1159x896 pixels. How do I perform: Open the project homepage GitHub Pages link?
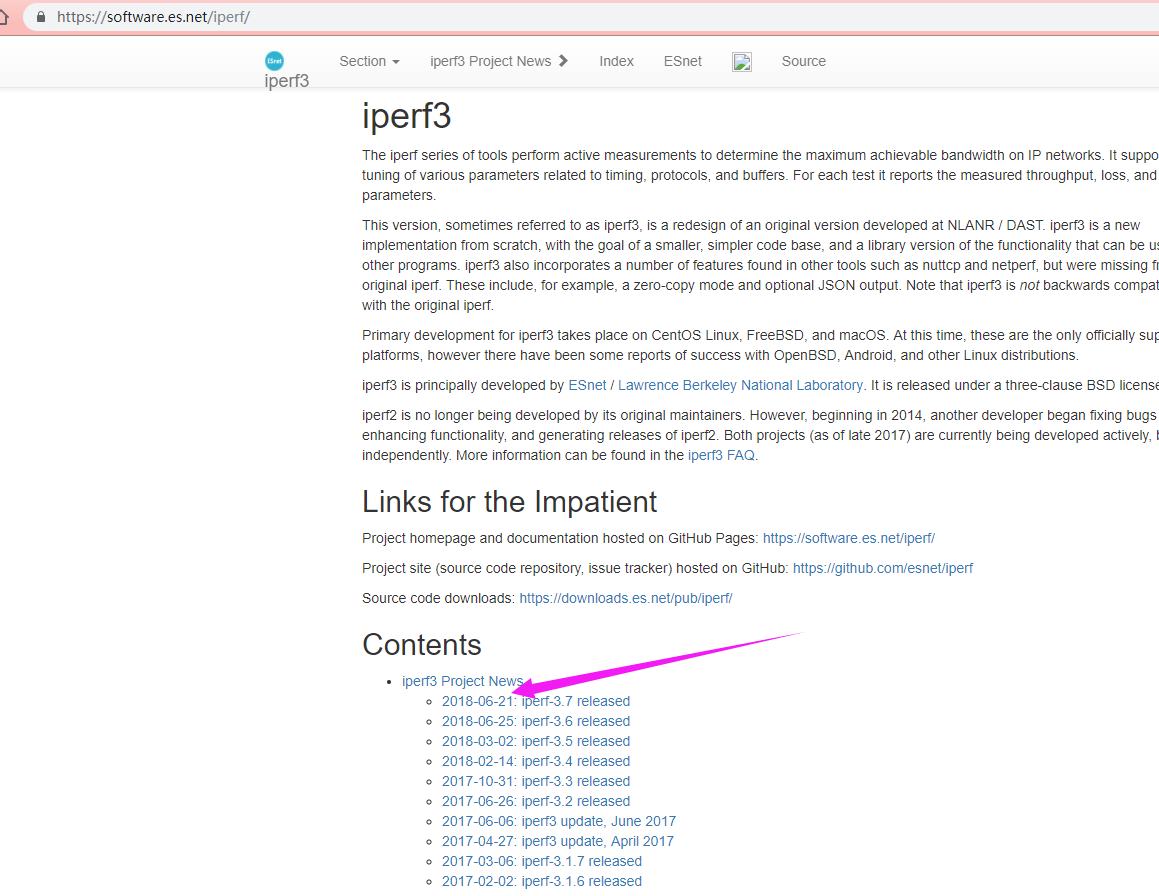tap(848, 538)
